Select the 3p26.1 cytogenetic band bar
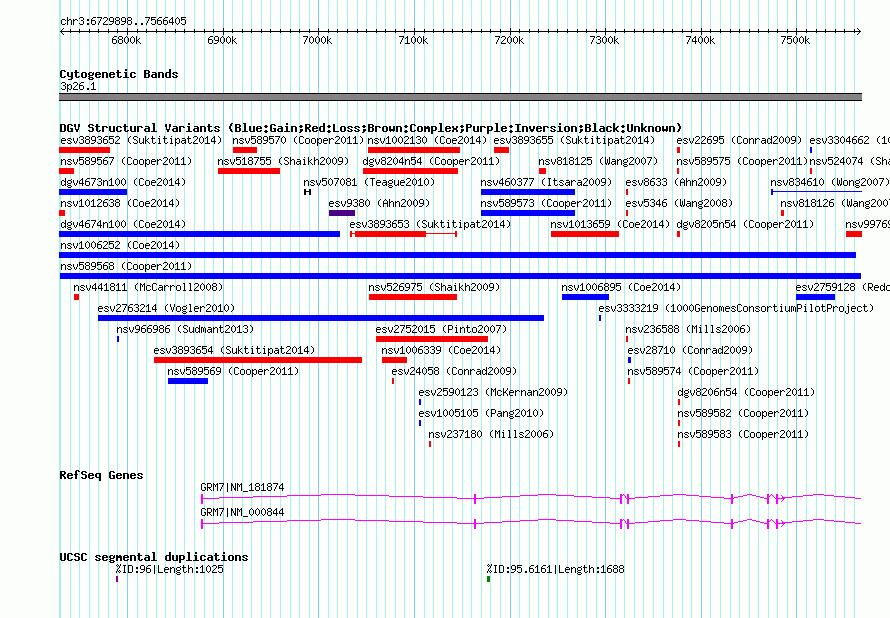Viewport: 890px width, 618px height. click(x=460, y=97)
